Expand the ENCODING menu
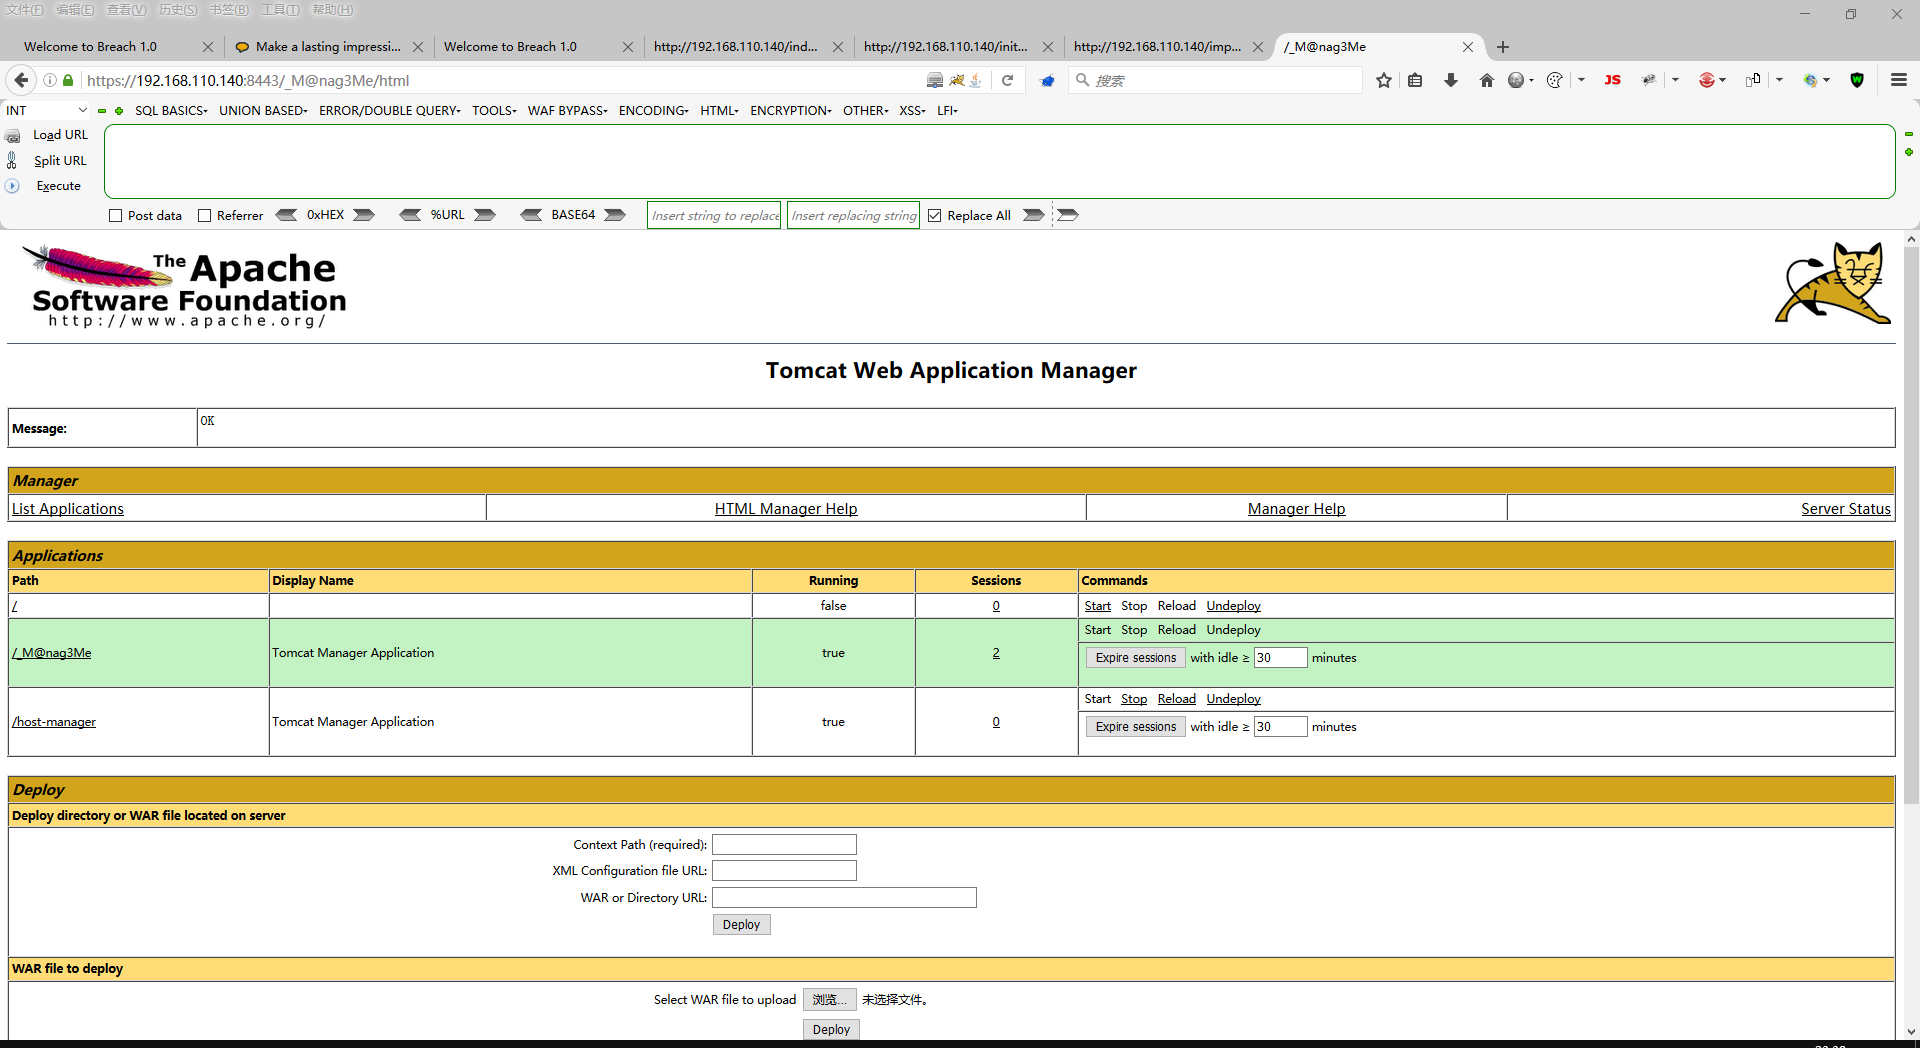 654,111
